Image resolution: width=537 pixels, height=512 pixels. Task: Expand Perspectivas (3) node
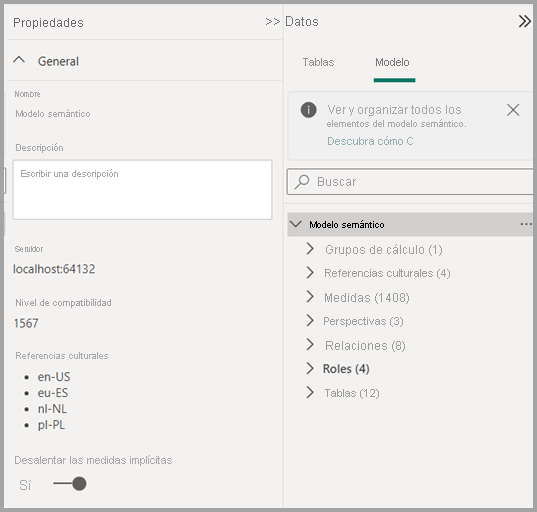pyautogui.click(x=310, y=321)
